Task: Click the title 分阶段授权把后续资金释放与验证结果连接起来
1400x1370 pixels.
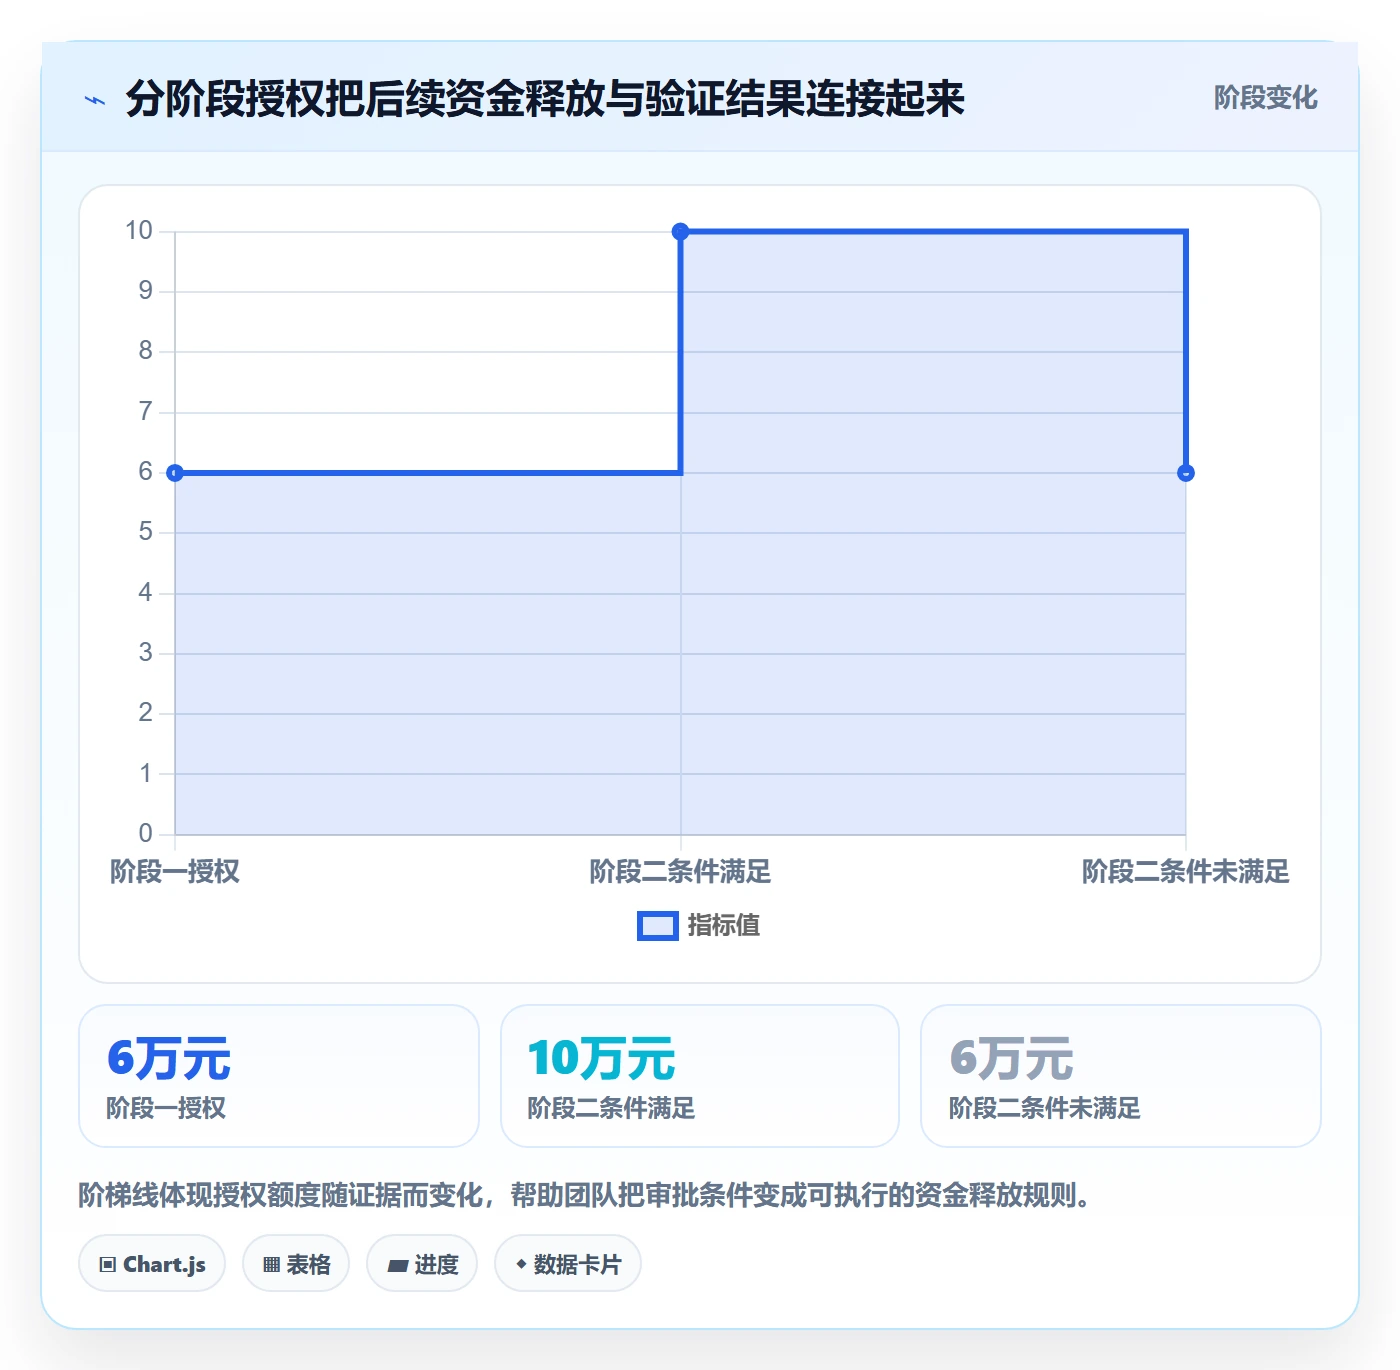Action: [x=545, y=99]
